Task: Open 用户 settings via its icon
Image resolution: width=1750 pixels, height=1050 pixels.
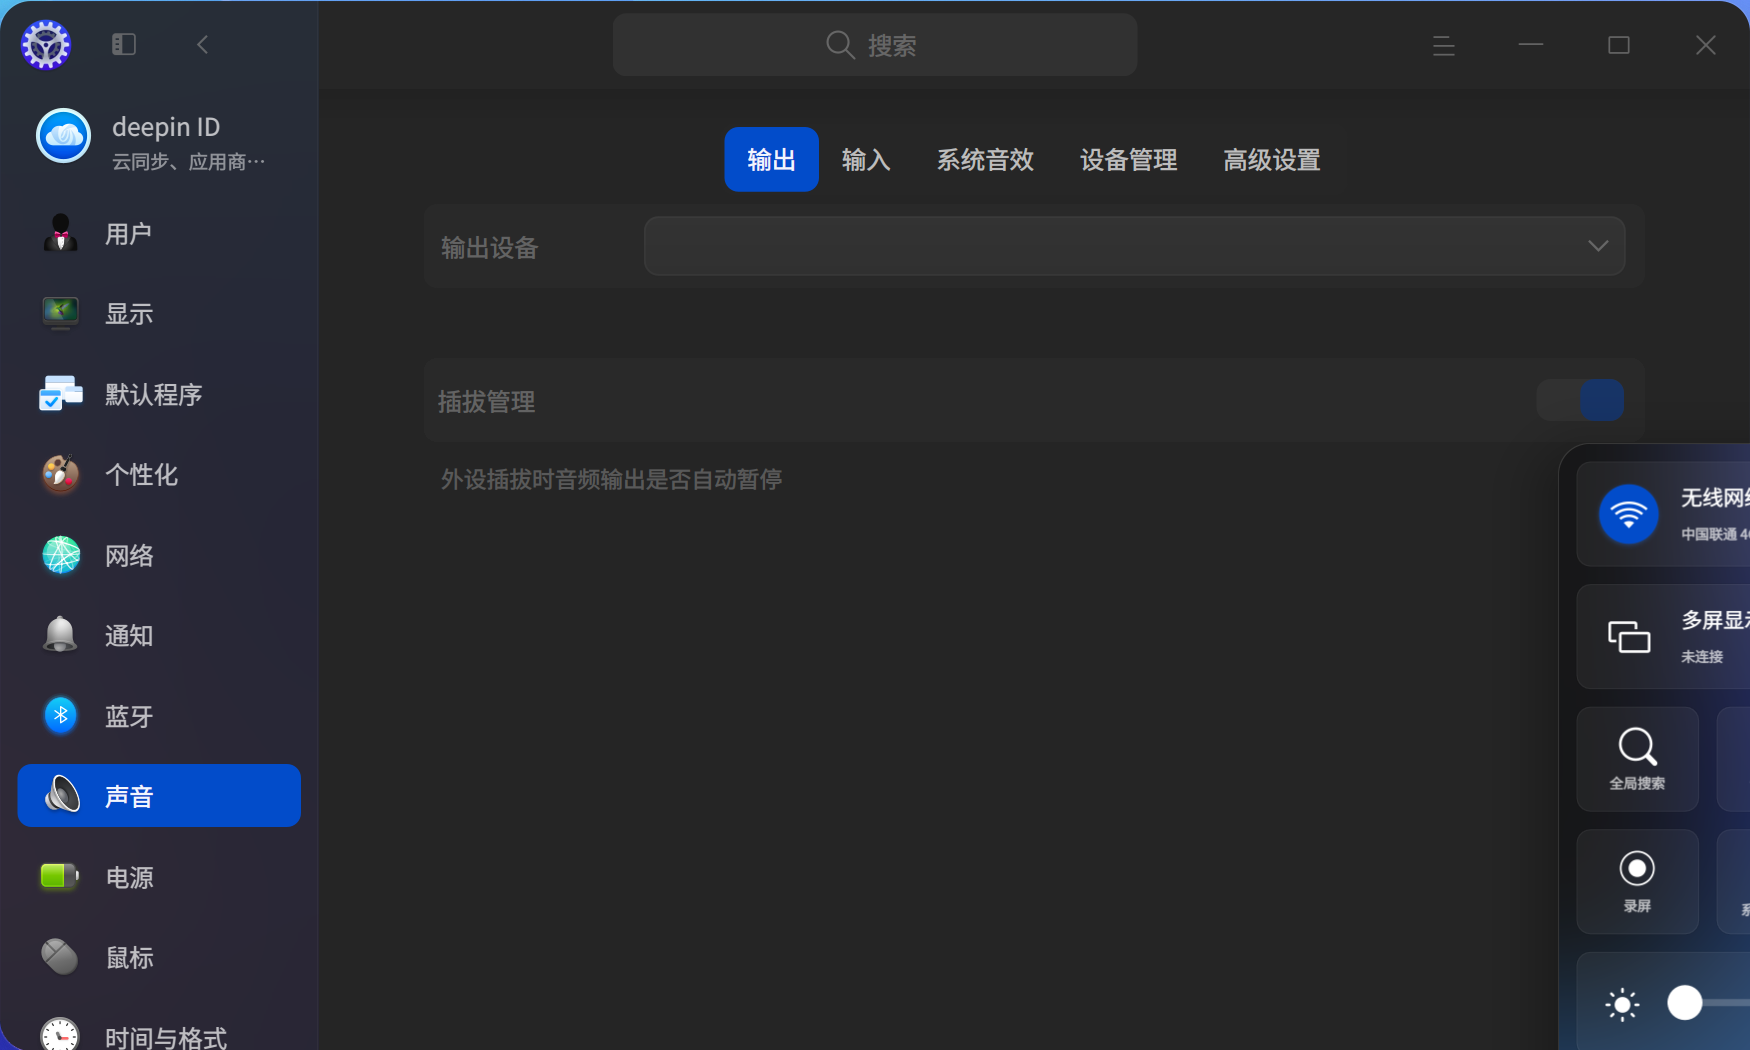Action: pyautogui.click(x=61, y=233)
